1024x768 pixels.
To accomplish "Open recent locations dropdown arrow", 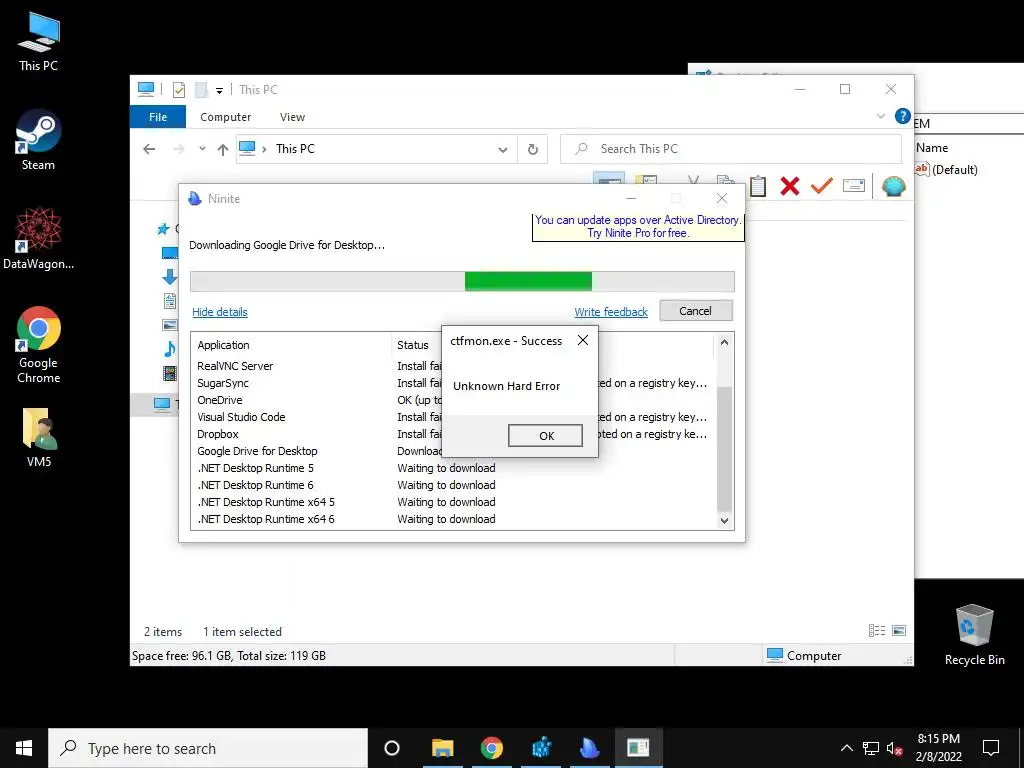I will 202,149.
